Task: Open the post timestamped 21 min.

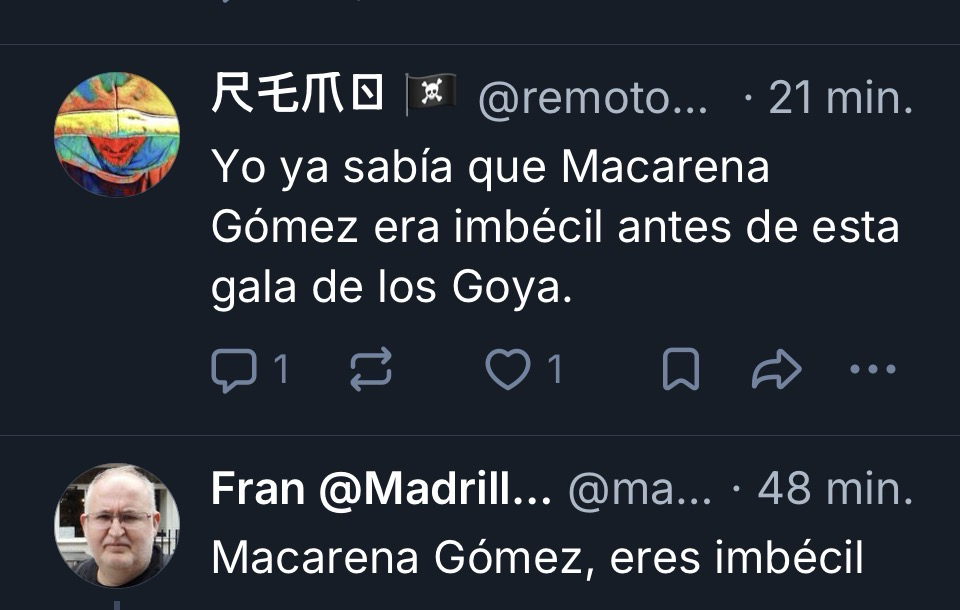Action: tap(840, 98)
